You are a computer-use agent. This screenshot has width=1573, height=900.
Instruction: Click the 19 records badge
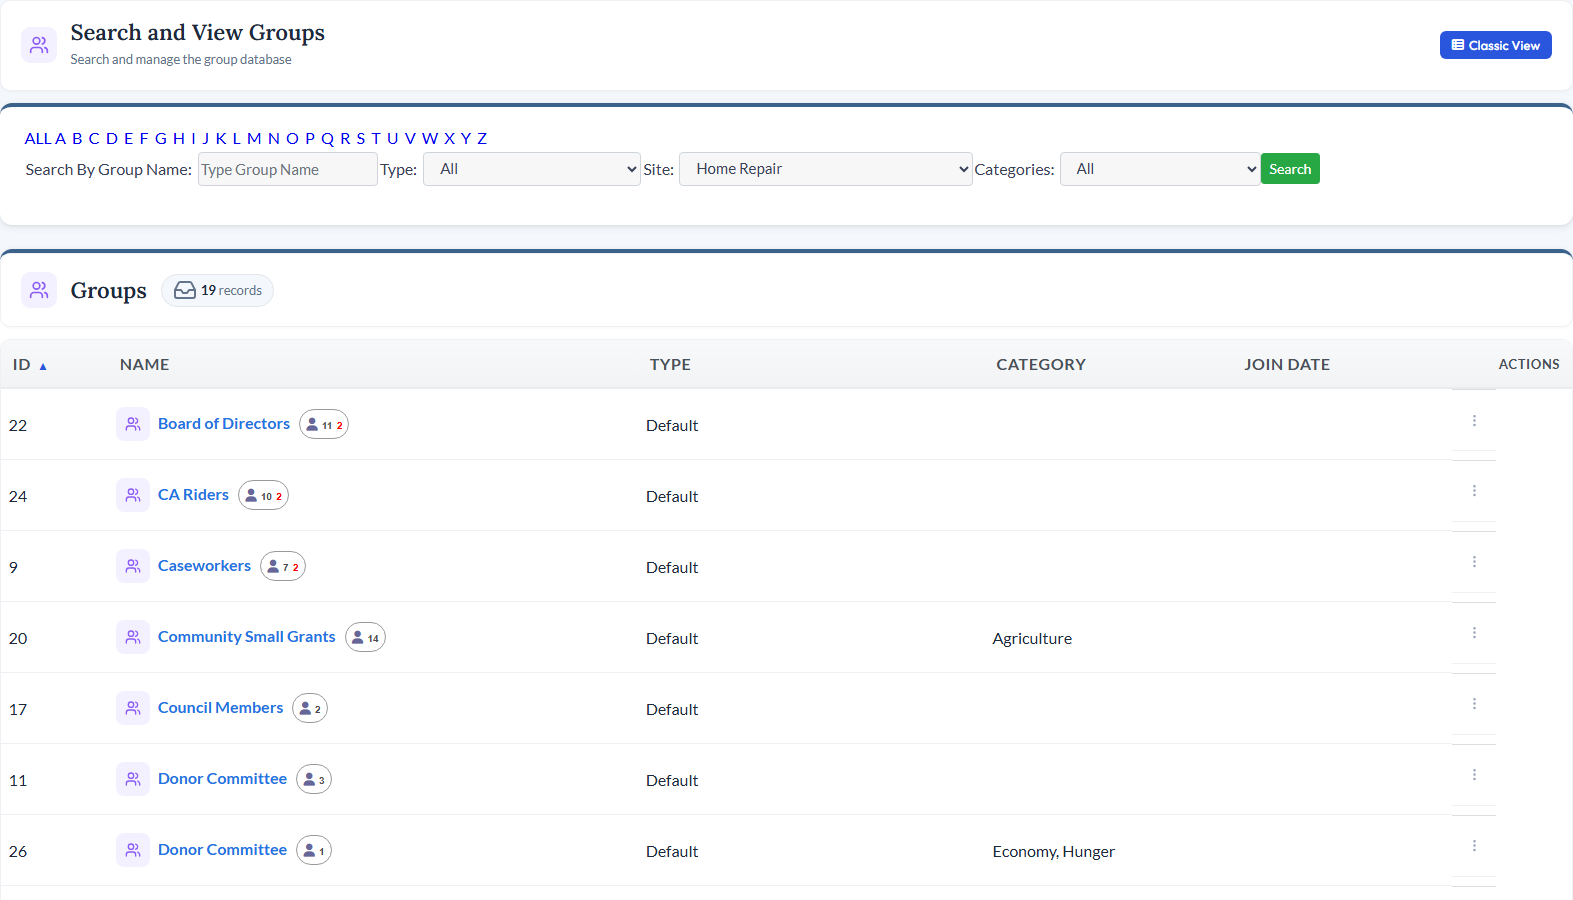(x=217, y=290)
